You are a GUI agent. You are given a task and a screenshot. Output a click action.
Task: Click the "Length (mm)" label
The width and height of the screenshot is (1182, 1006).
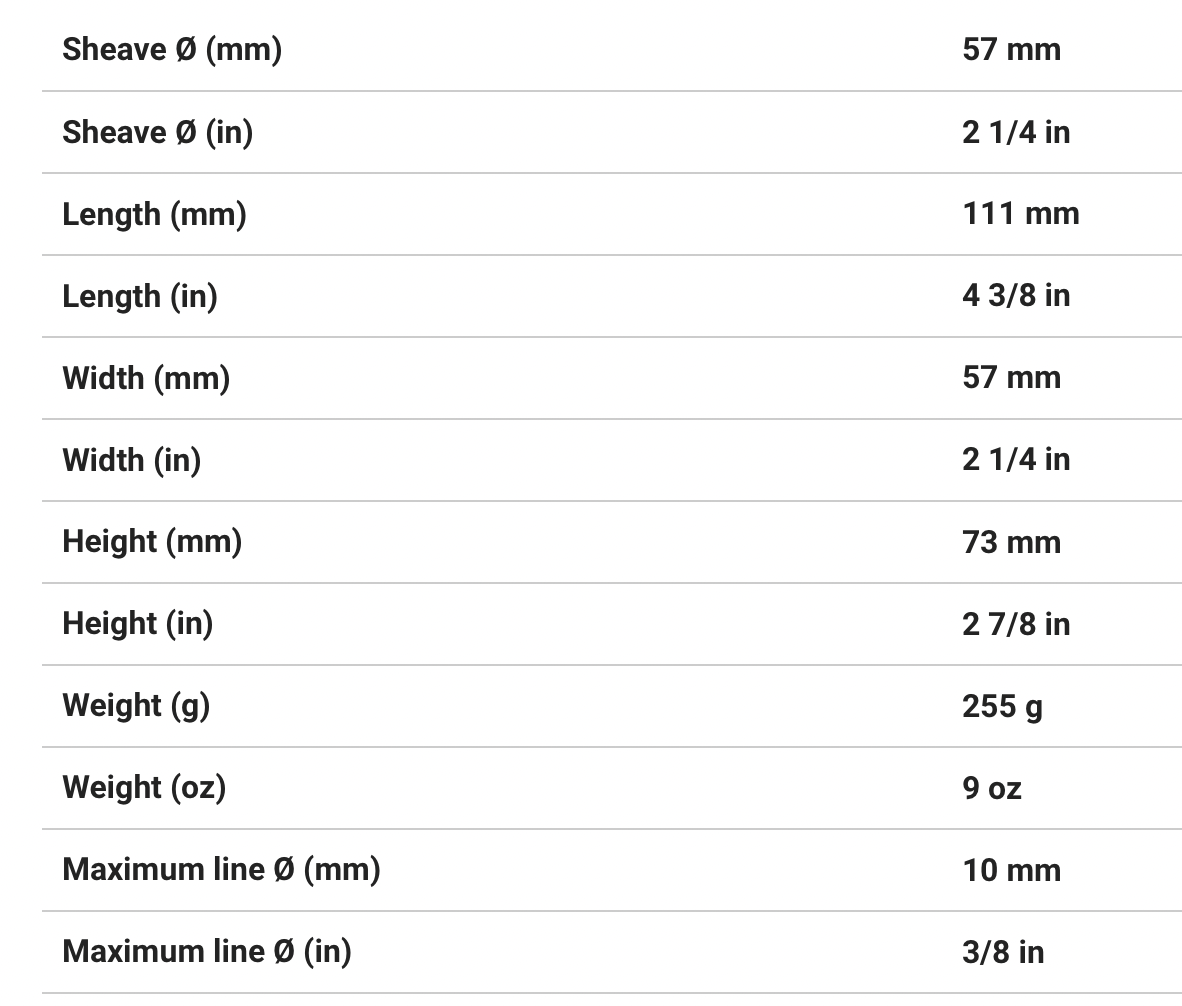(x=154, y=213)
